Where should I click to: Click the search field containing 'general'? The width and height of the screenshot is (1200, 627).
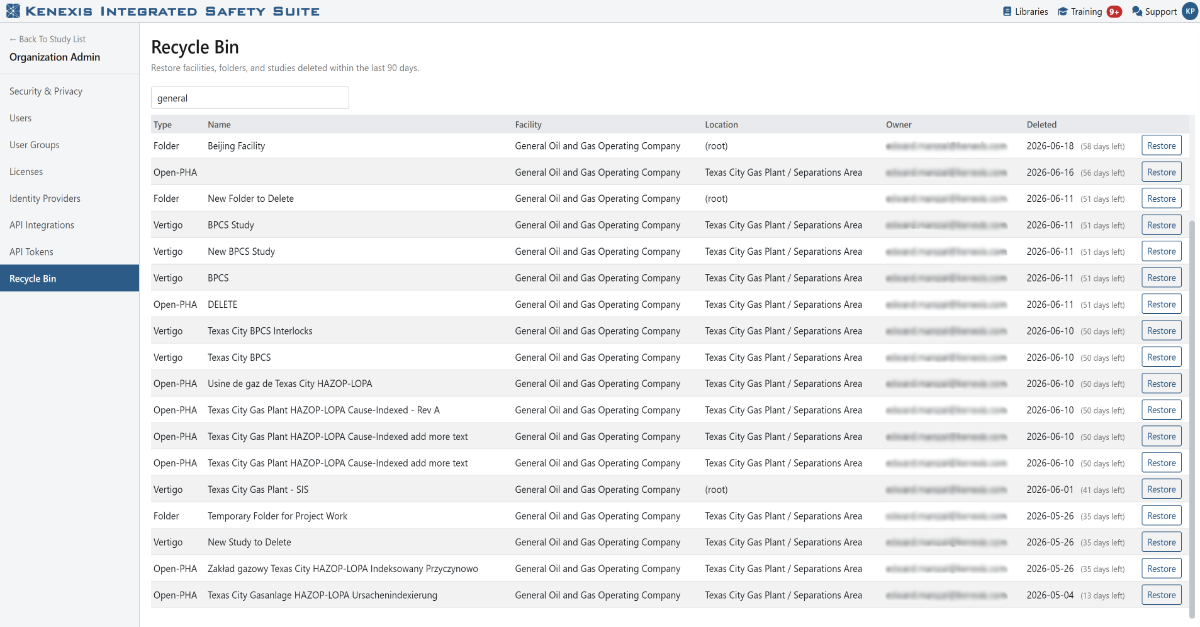(250, 98)
